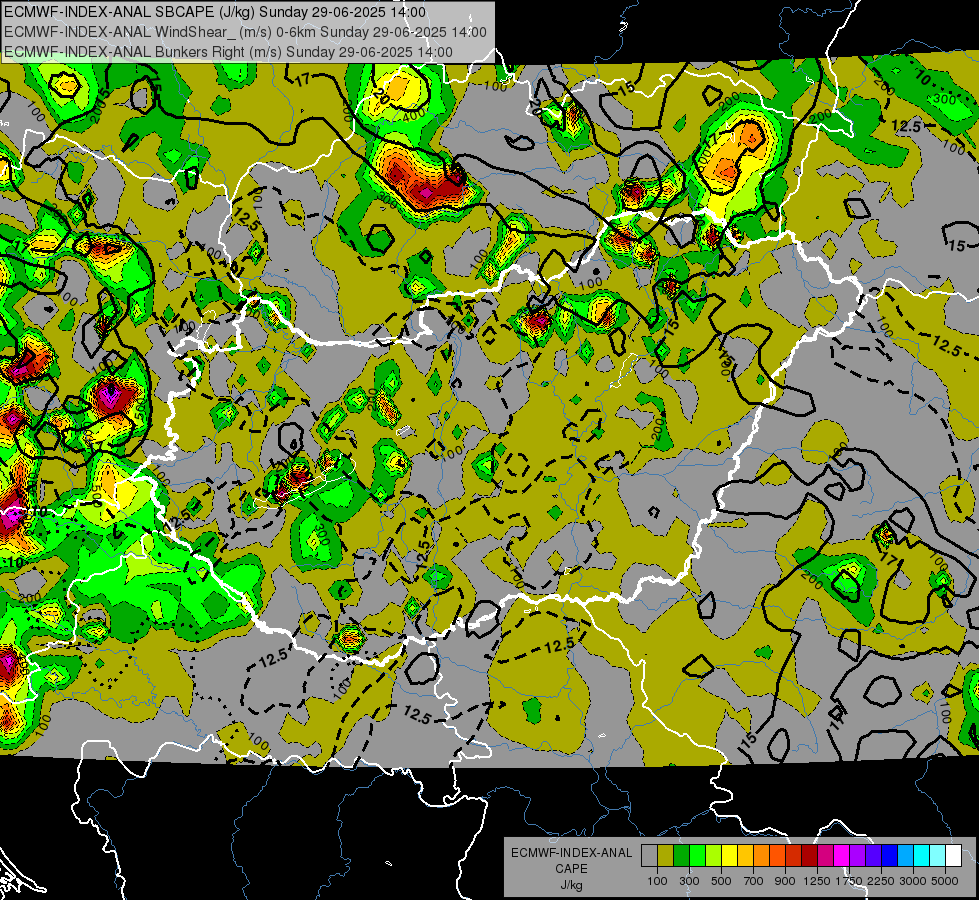
Task: Select the 2250 legend scale value
Action: pyautogui.click(x=881, y=881)
